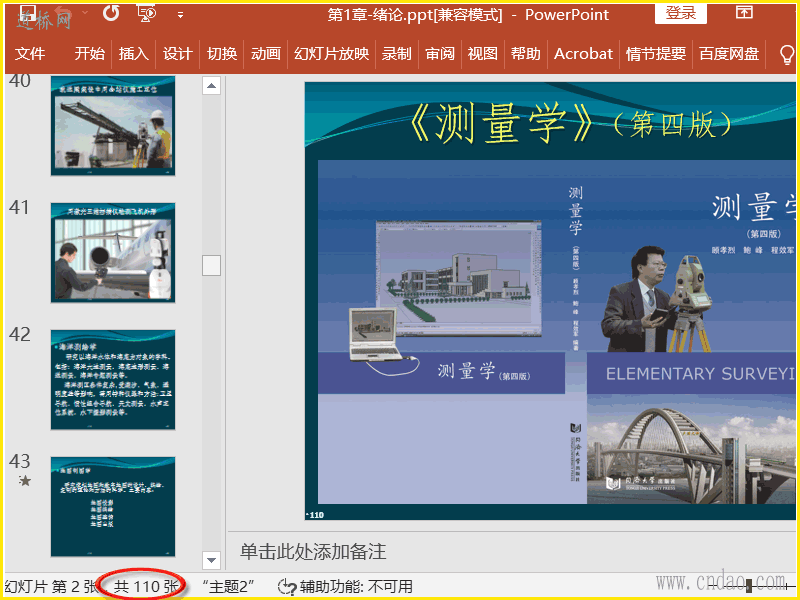The width and height of the screenshot is (800, 600).
Task: Expand Quick Access Toolbar customize arrow
Action: (x=180, y=15)
